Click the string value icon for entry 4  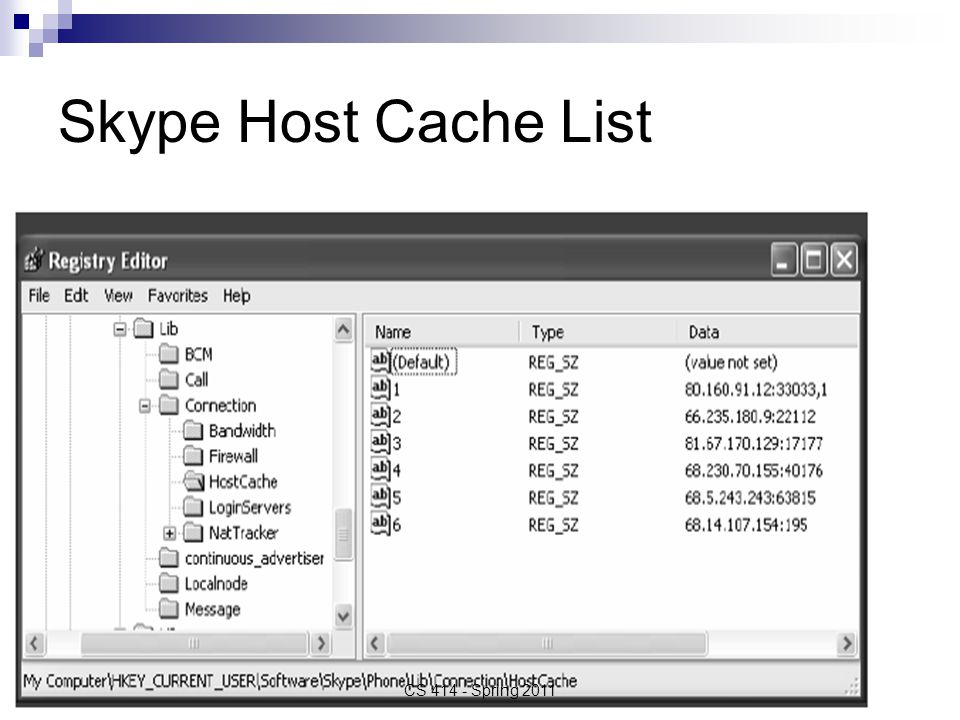click(x=380, y=470)
